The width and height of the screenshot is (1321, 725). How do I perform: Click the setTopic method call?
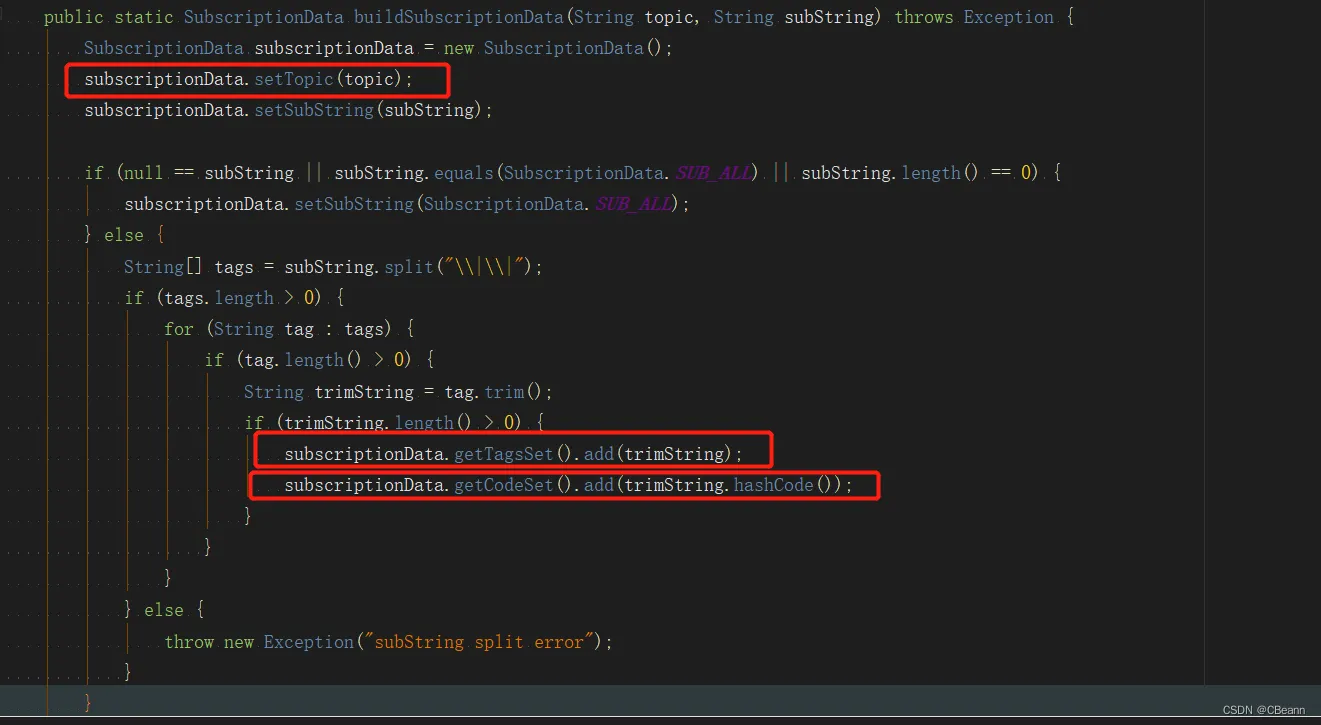pos(294,79)
